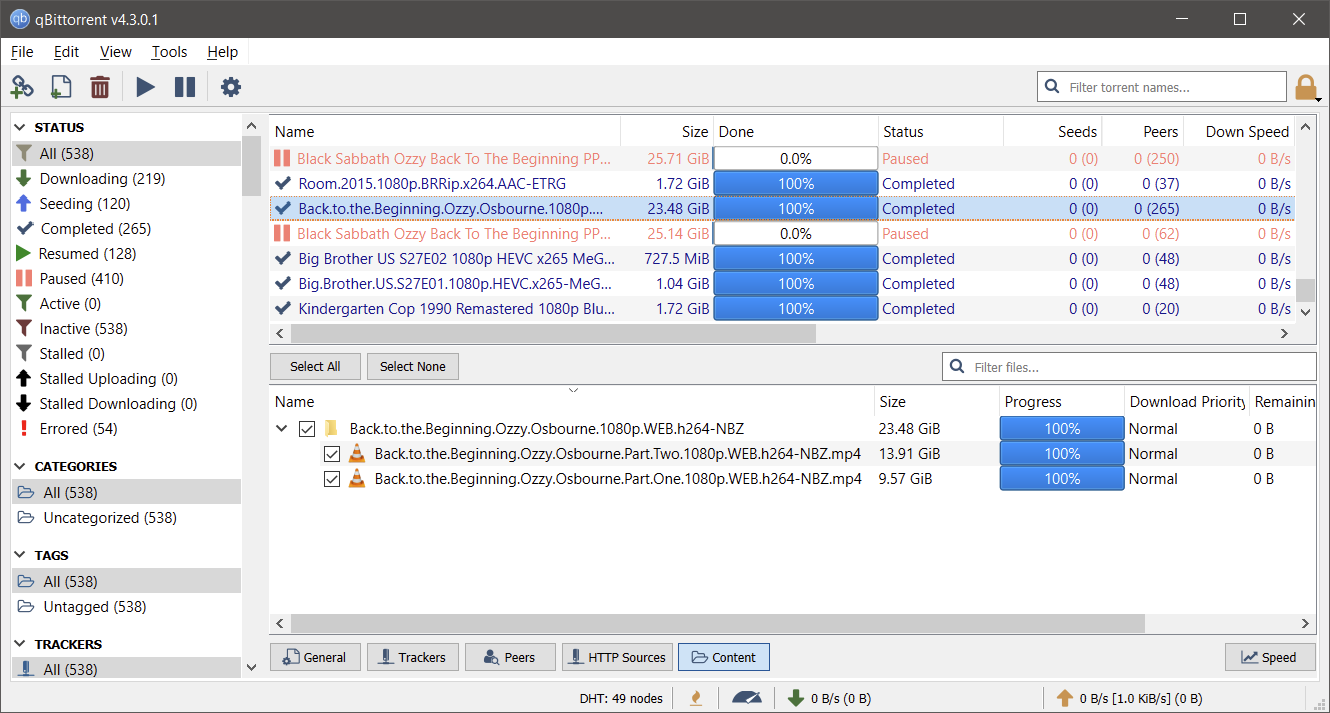The width and height of the screenshot is (1330, 713).
Task: Click the 100% progress bar of the Part.One file
Action: pyautogui.click(x=1062, y=479)
